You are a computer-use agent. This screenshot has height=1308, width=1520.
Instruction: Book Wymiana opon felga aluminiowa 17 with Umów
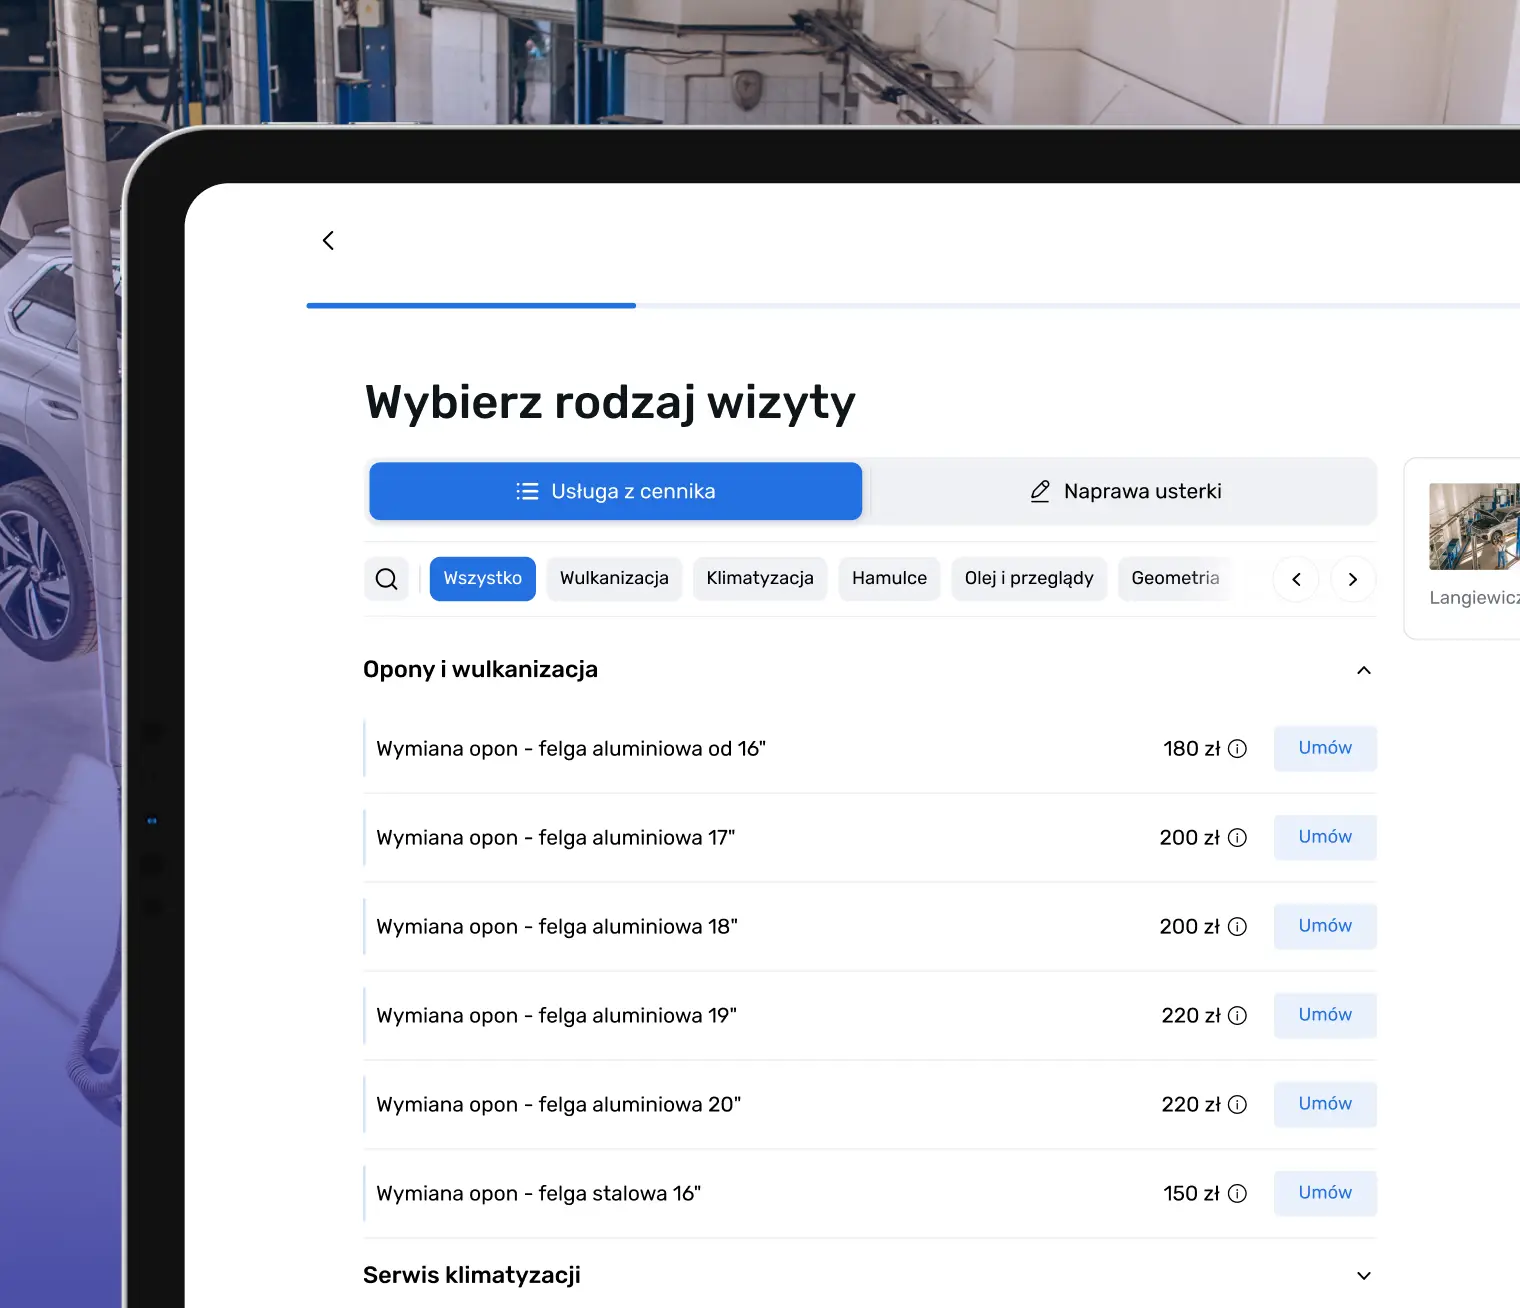click(x=1324, y=837)
